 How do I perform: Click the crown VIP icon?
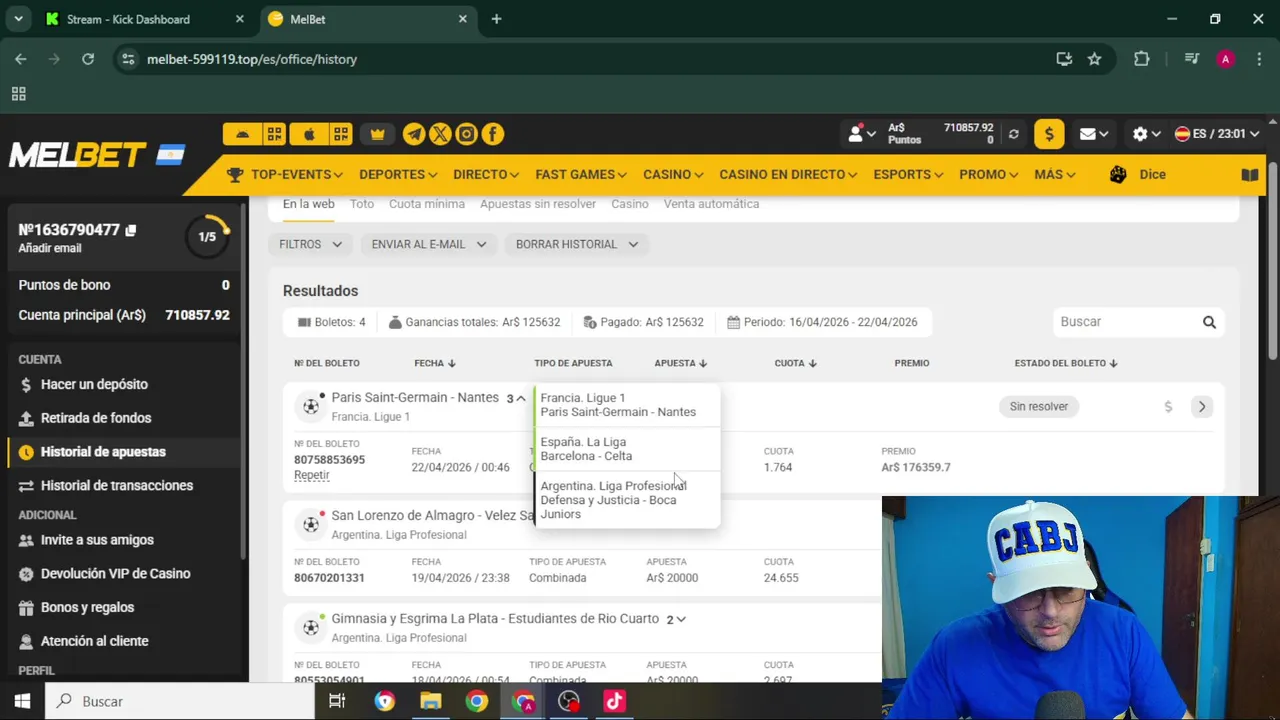pyautogui.click(x=377, y=134)
